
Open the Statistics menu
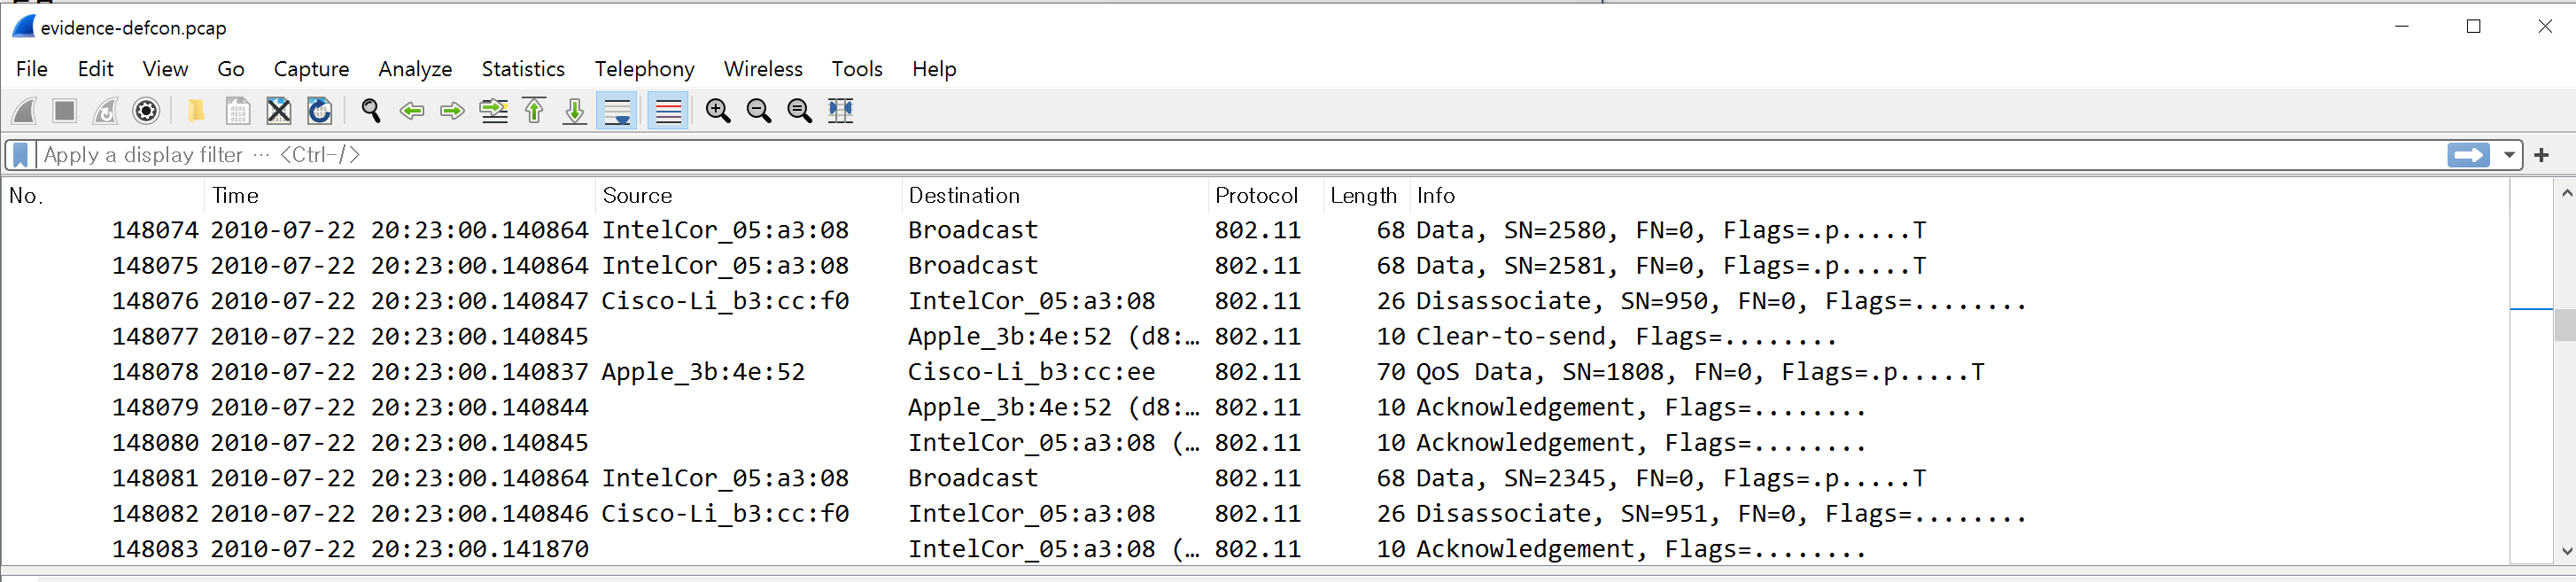pyautogui.click(x=523, y=69)
